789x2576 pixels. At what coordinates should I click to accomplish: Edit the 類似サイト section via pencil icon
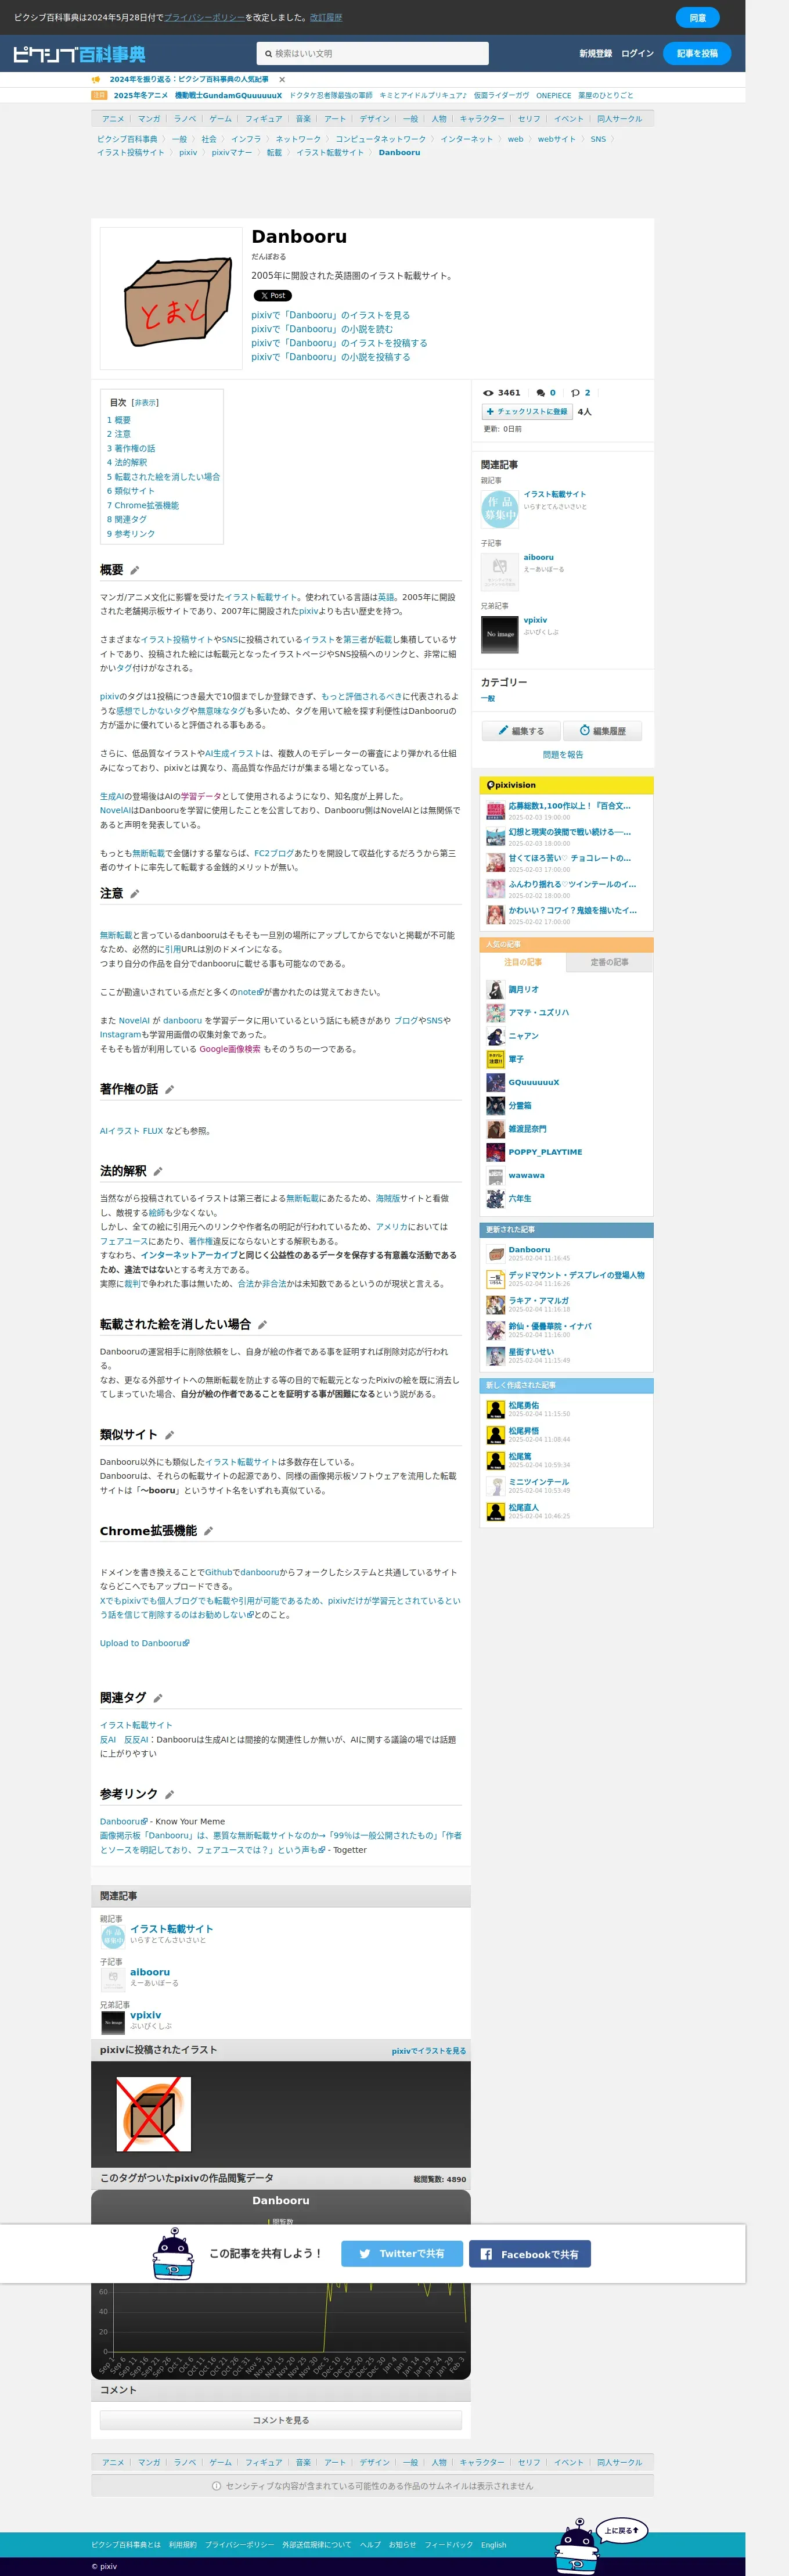coord(169,1435)
